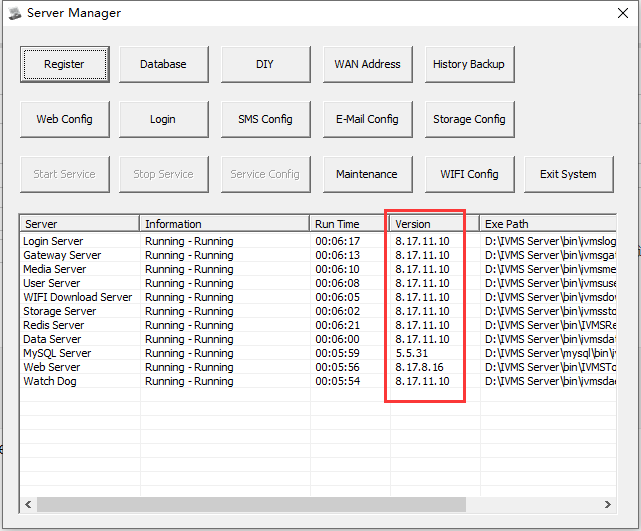Sort by the Run Time column header
Image resolution: width=641 pixels, height=531 pixels.
click(x=349, y=224)
